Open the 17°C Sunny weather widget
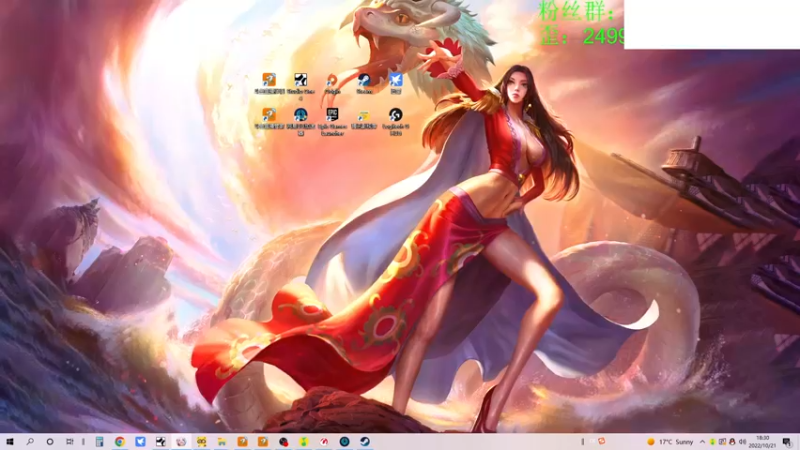Screen dimensions: 800x450 click(x=670, y=442)
